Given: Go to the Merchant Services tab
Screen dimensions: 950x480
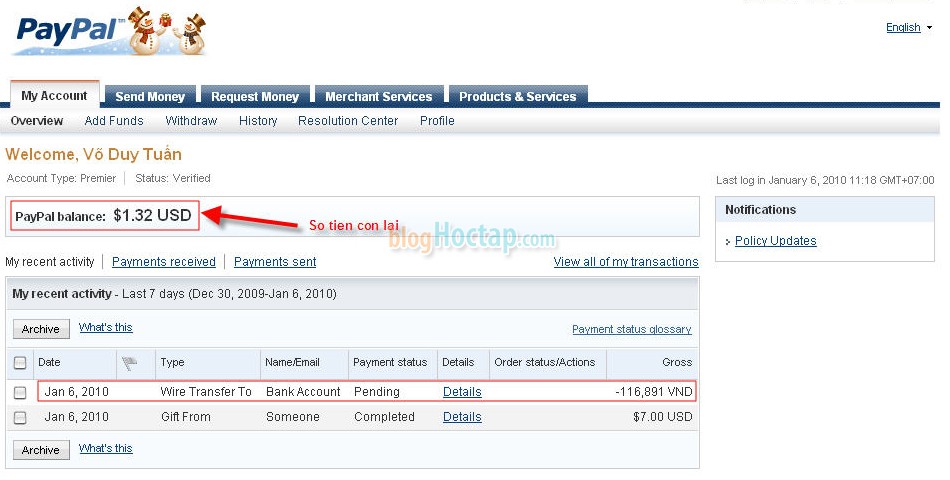Looking at the screenshot, I should 379,96.
